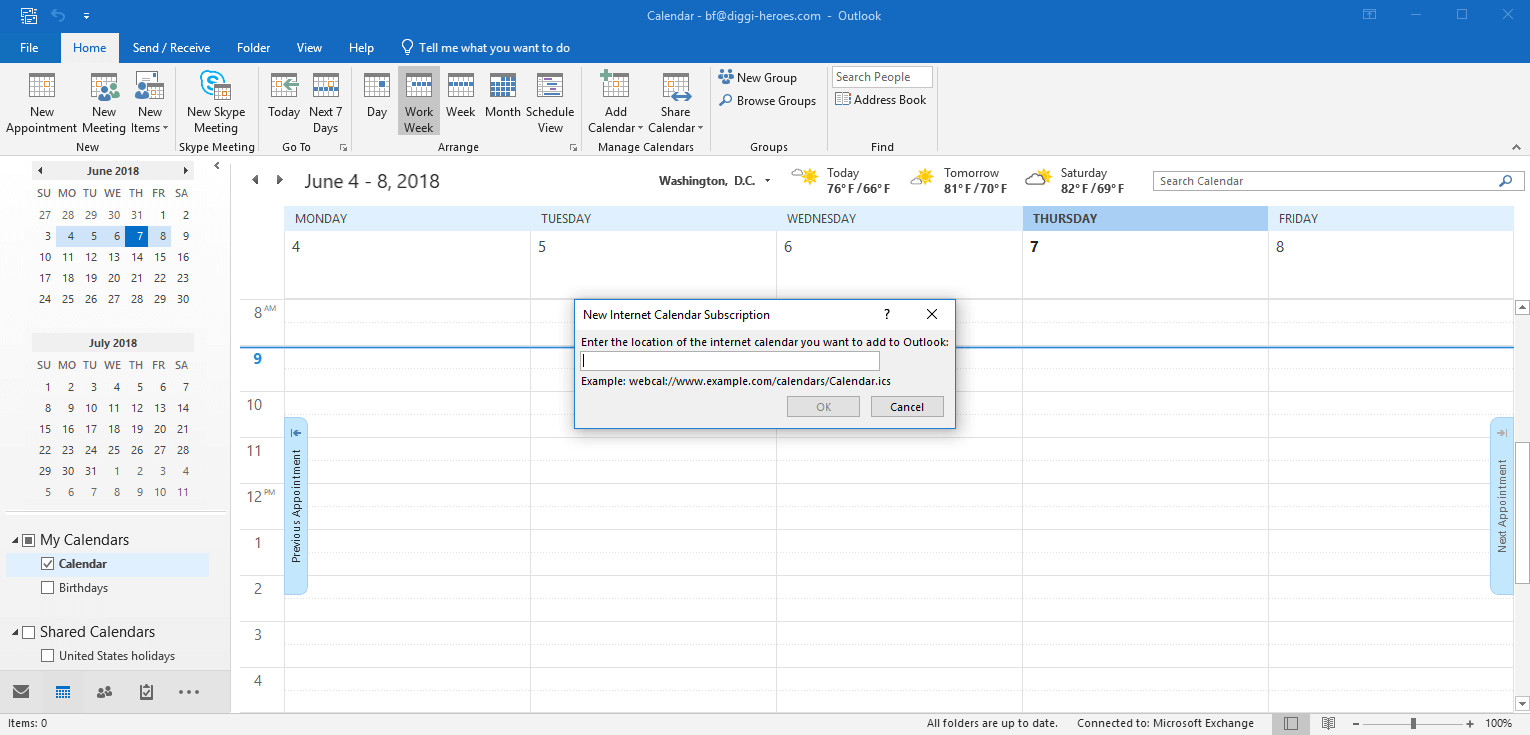1530x735 pixels.
Task: Collapse the My Calendars group
Action: [16, 540]
